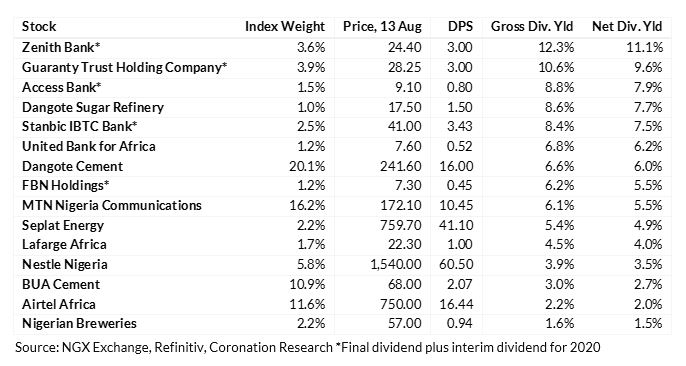This screenshot has height=366, width=686.
Task: Select Guaranty Trust Holding Company cell
Action: tap(125, 67)
